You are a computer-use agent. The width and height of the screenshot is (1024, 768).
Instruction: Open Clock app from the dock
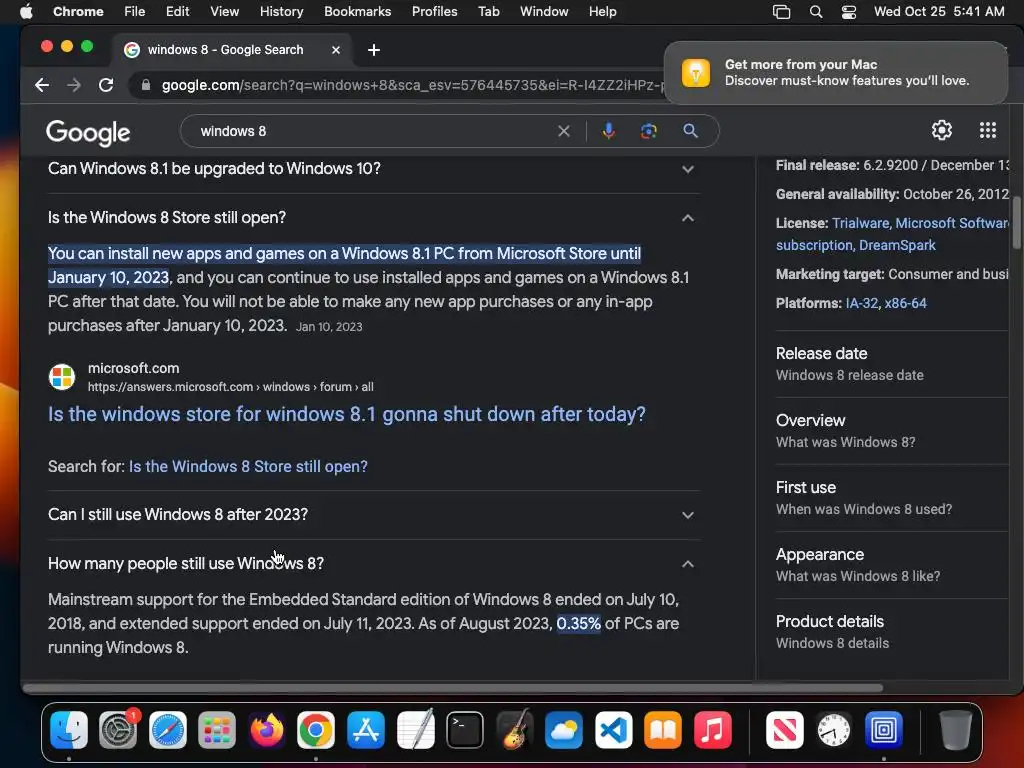click(x=834, y=729)
